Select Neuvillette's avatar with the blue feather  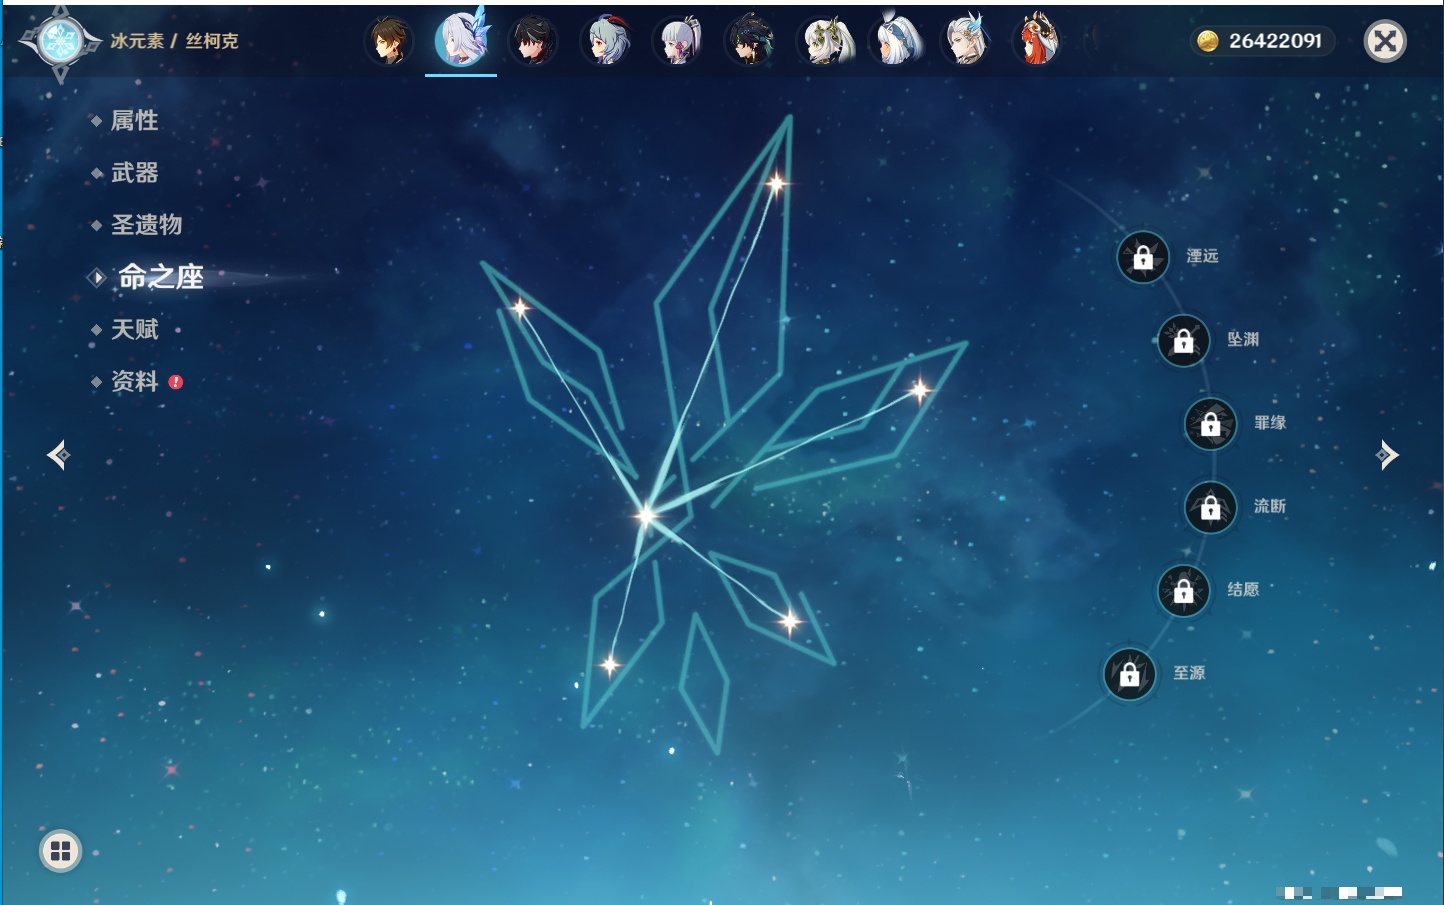[x=967, y=41]
